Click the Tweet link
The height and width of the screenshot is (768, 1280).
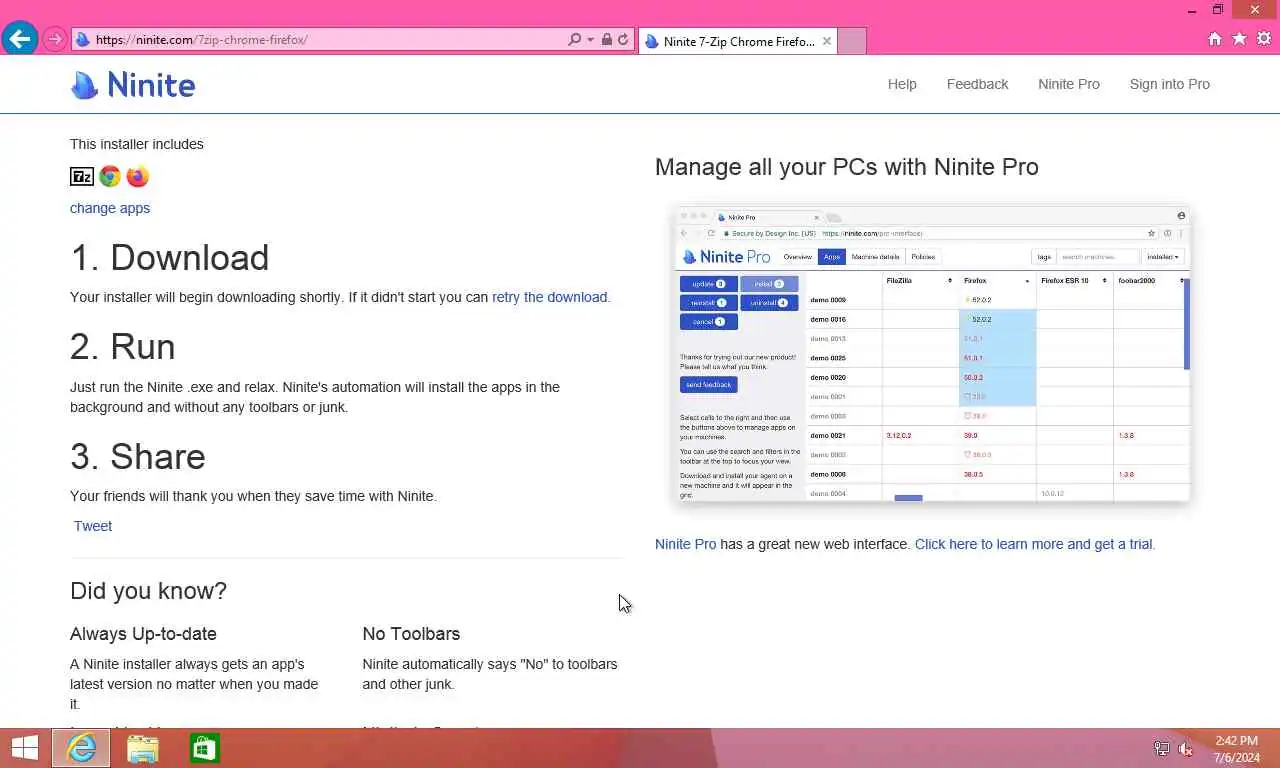click(x=93, y=526)
